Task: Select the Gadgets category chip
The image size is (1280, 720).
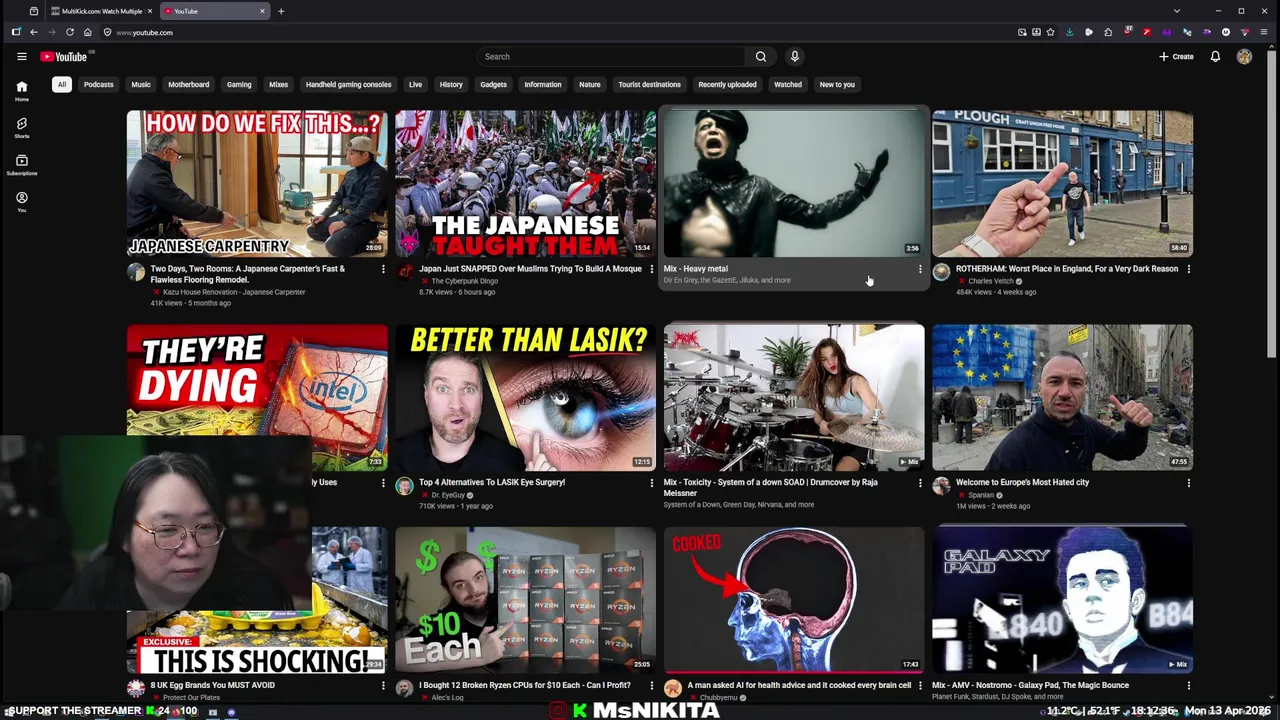Action: [x=493, y=84]
